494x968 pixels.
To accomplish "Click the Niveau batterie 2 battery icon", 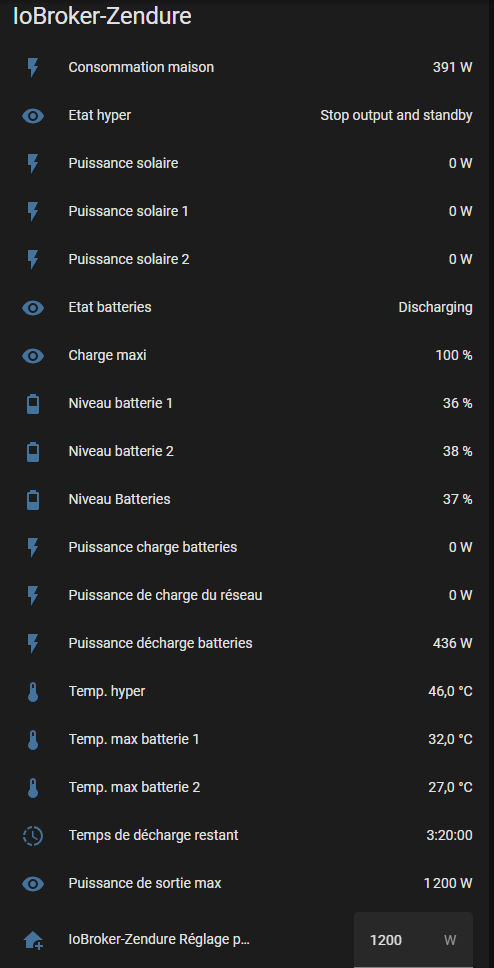I will (33, 451).
